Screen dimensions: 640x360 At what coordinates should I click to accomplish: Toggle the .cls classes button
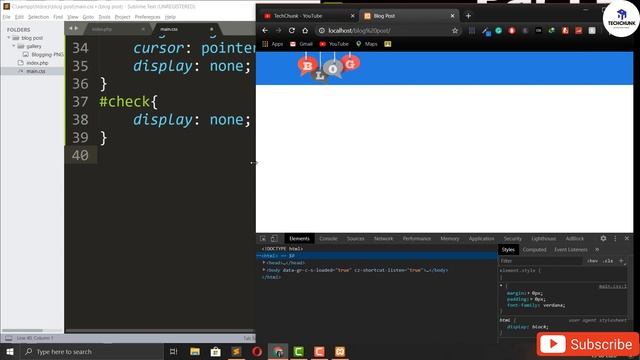[x=608, y=261]
